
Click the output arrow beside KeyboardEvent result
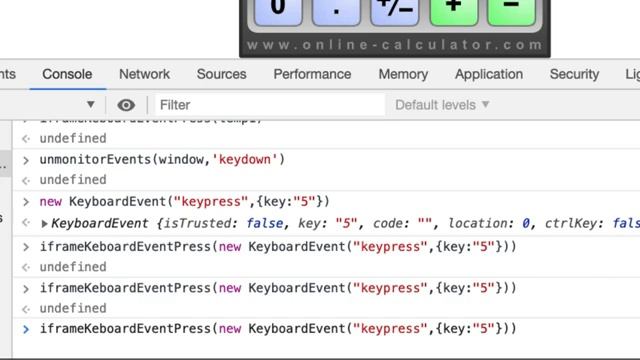pyautogui.click(x=26, y=223)
